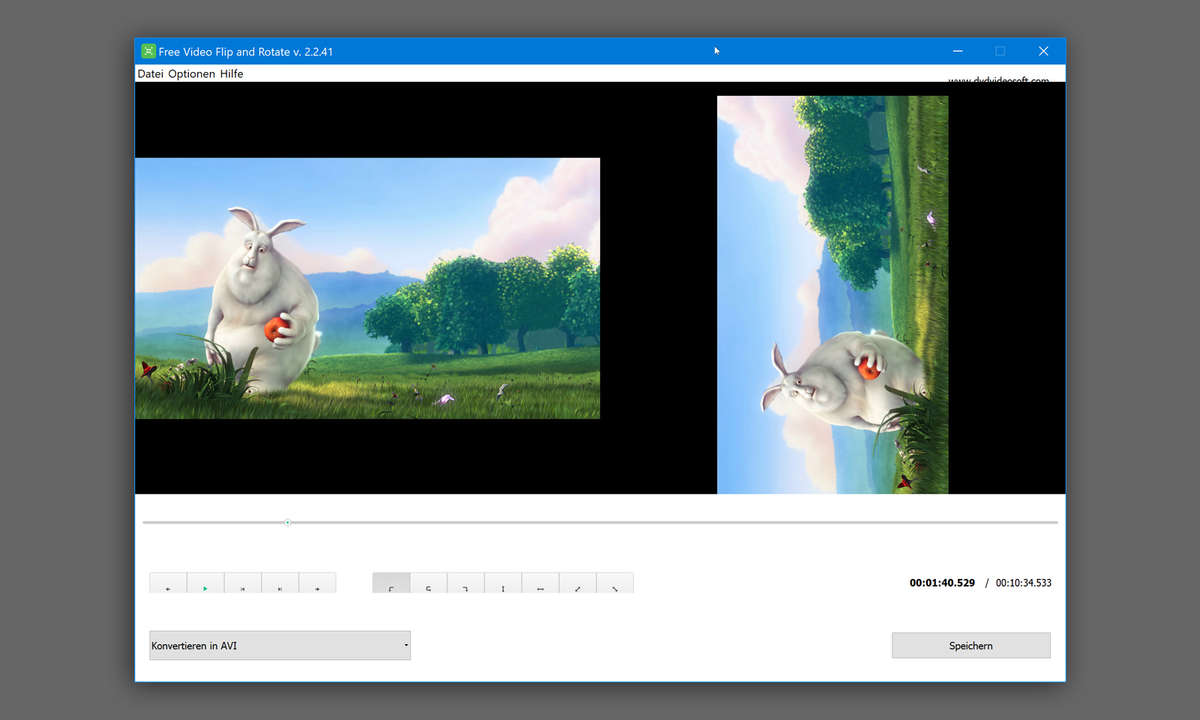The image size is (1200, 720).
Task: Open the Hilfe menu
Action: pyautogui.click(x=231, y=74)
